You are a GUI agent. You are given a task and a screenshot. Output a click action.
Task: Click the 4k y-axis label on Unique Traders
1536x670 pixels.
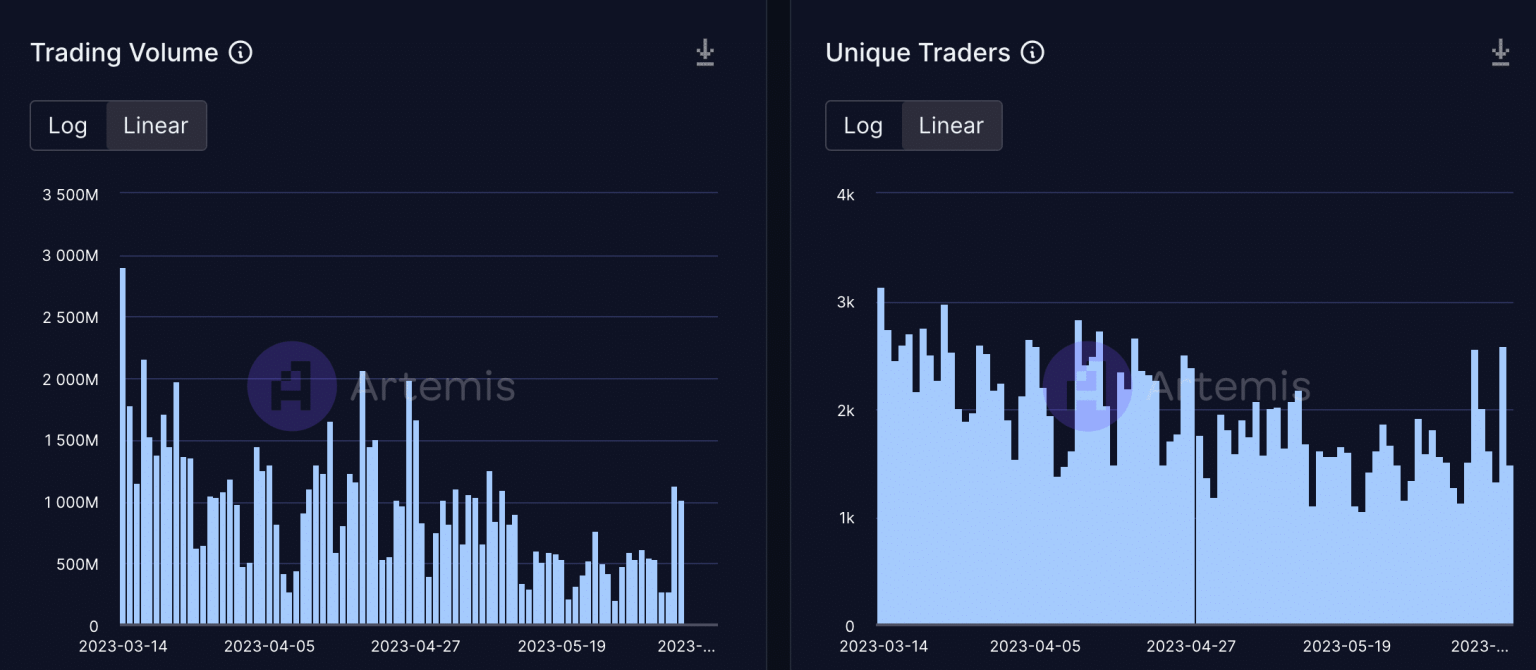click(845, 194)
